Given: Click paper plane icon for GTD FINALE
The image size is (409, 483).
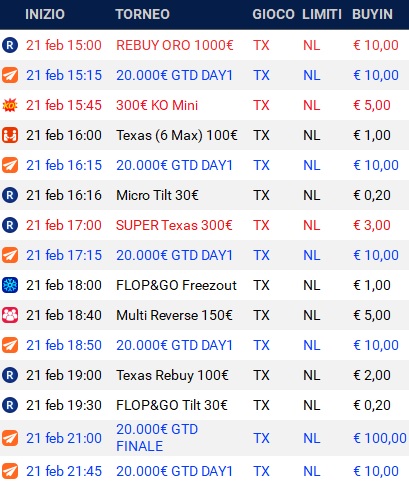Looking at the screenshot, I should click(x=10, y=438).
